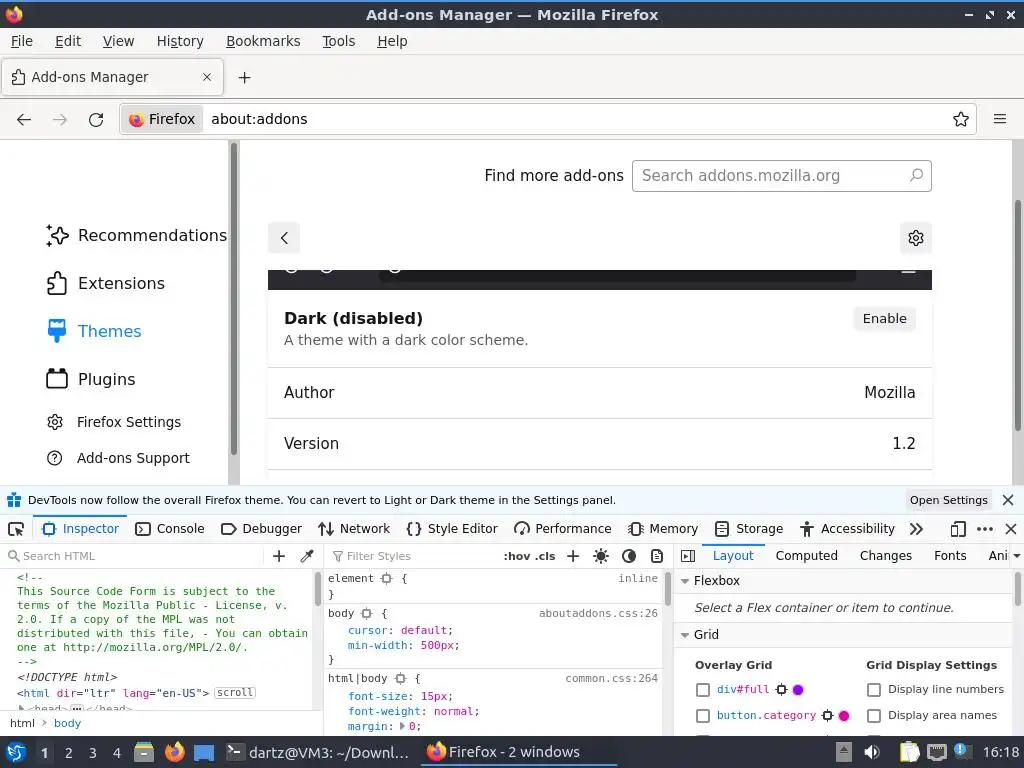Open aboutaddons.css:26 source link

(598, 614)
